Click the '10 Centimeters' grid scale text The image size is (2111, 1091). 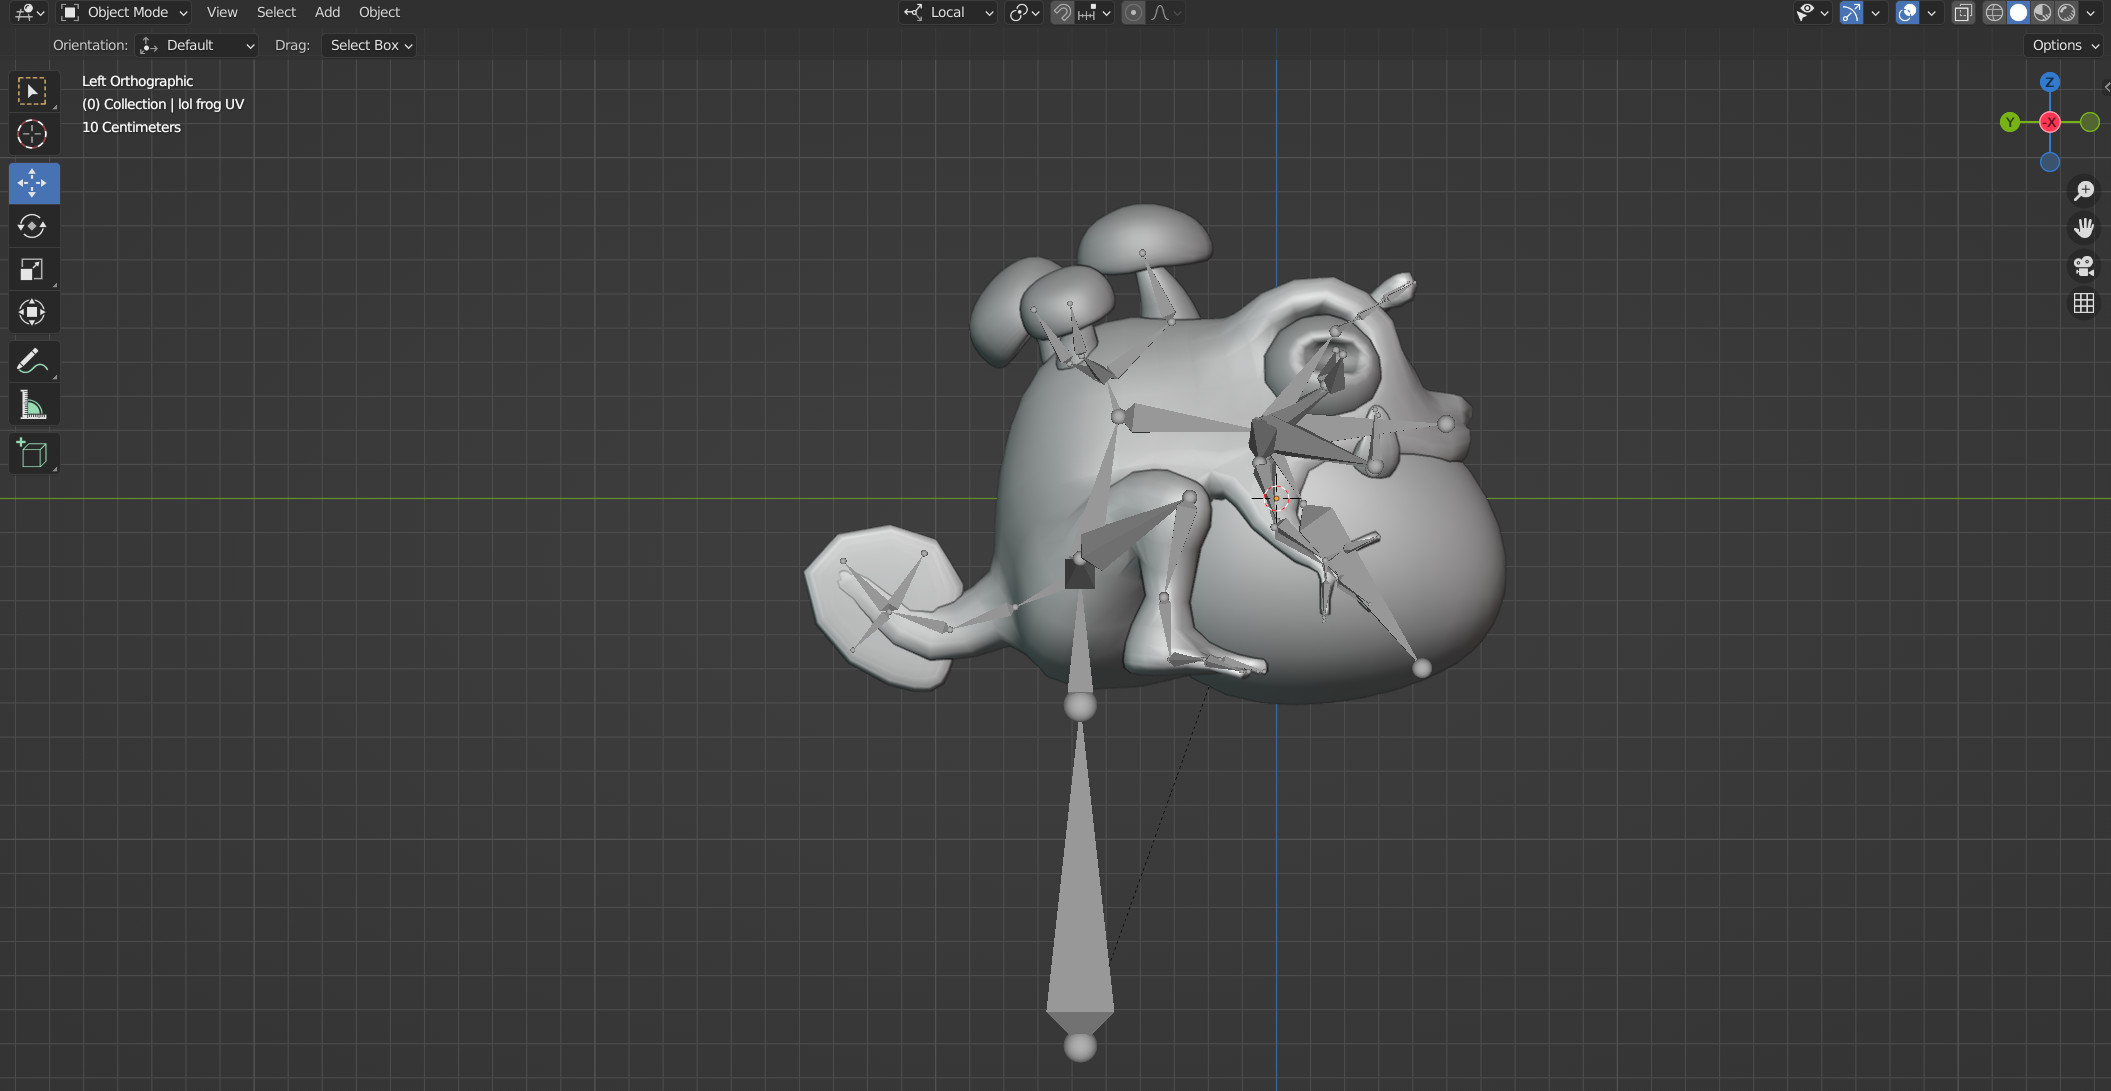(x=131, y=127)
